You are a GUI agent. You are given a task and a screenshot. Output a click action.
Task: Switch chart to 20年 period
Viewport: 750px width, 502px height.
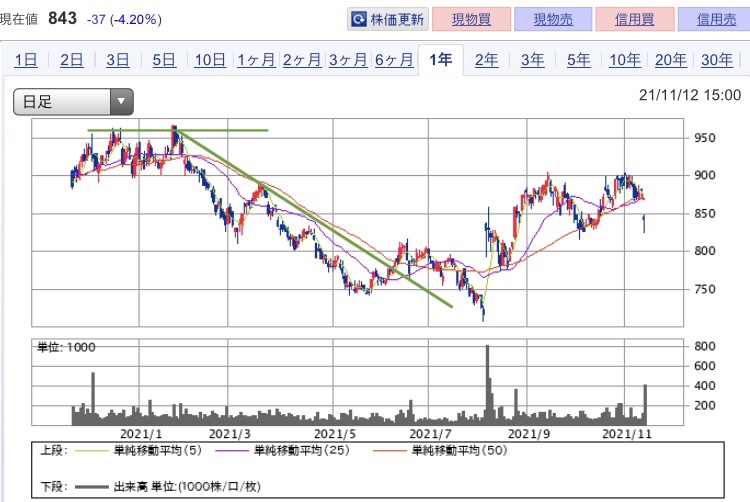[x=671, y=60]
